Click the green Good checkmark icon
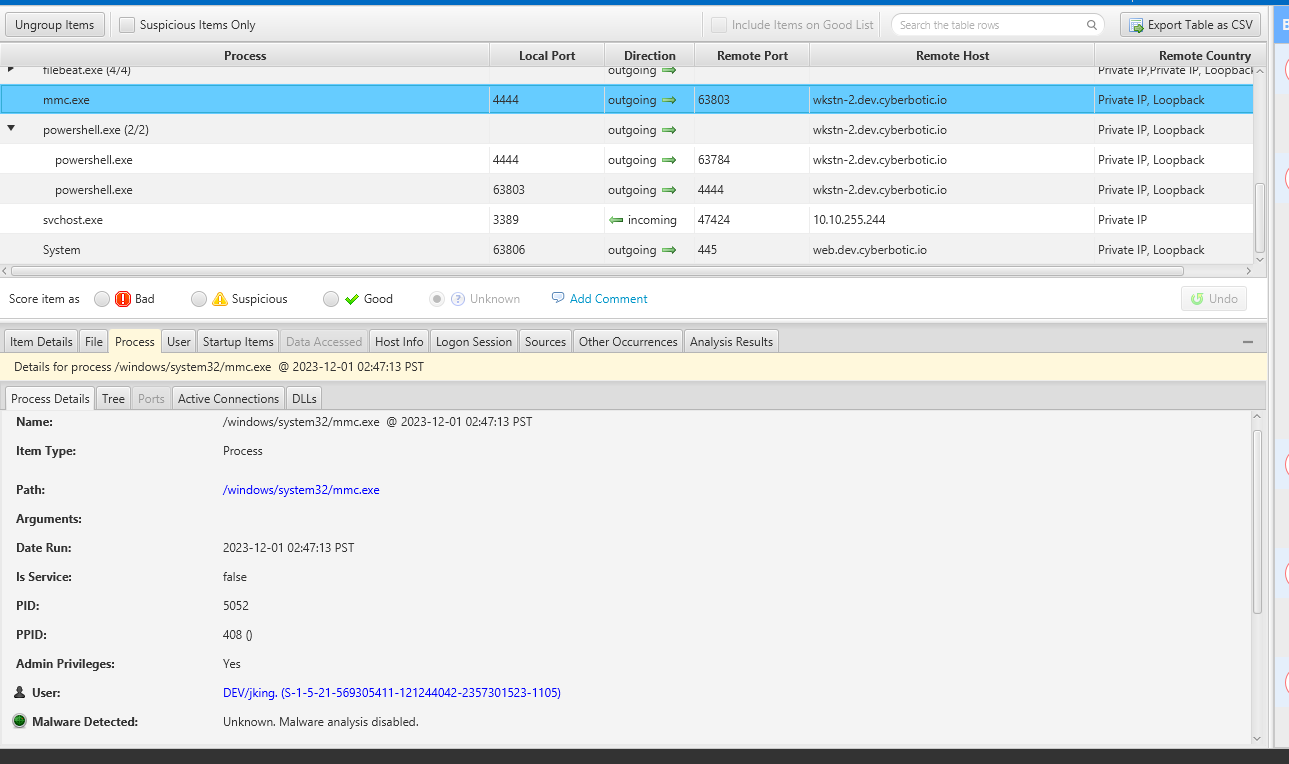1289x764 pixels. coord(351,299)
